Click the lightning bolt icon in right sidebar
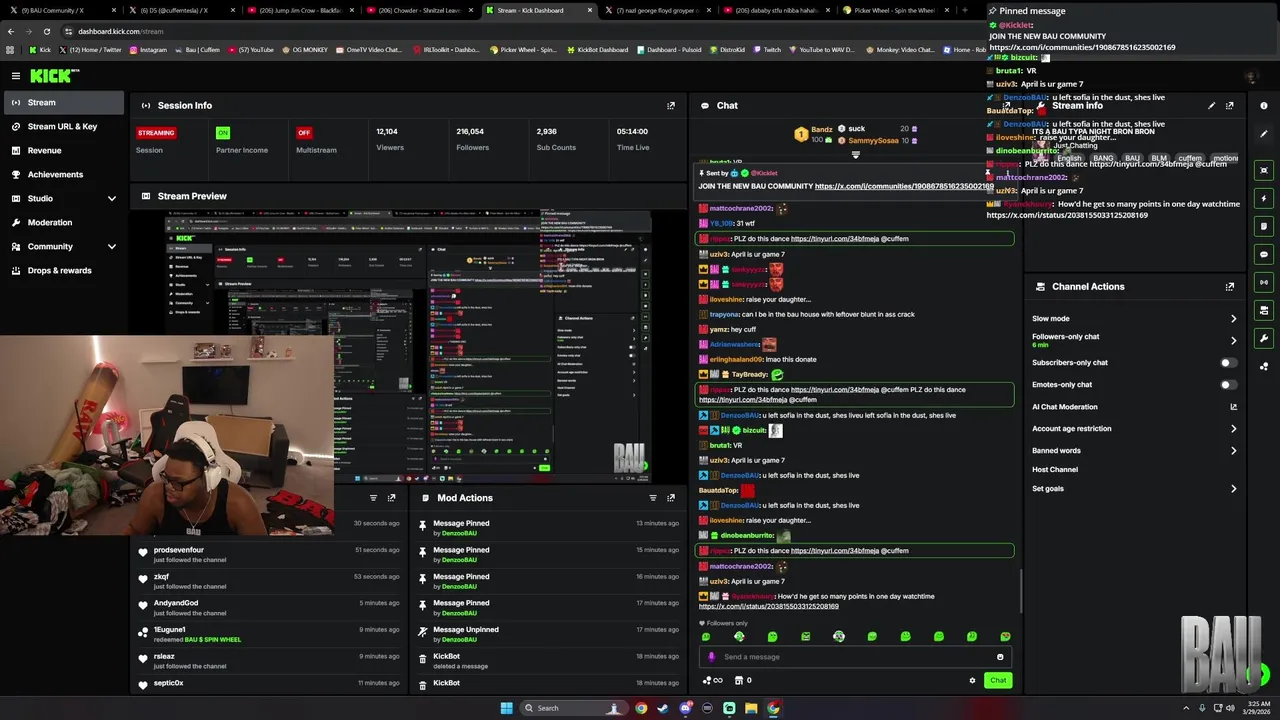1280x720 pixels. [x=1264, y=198]
